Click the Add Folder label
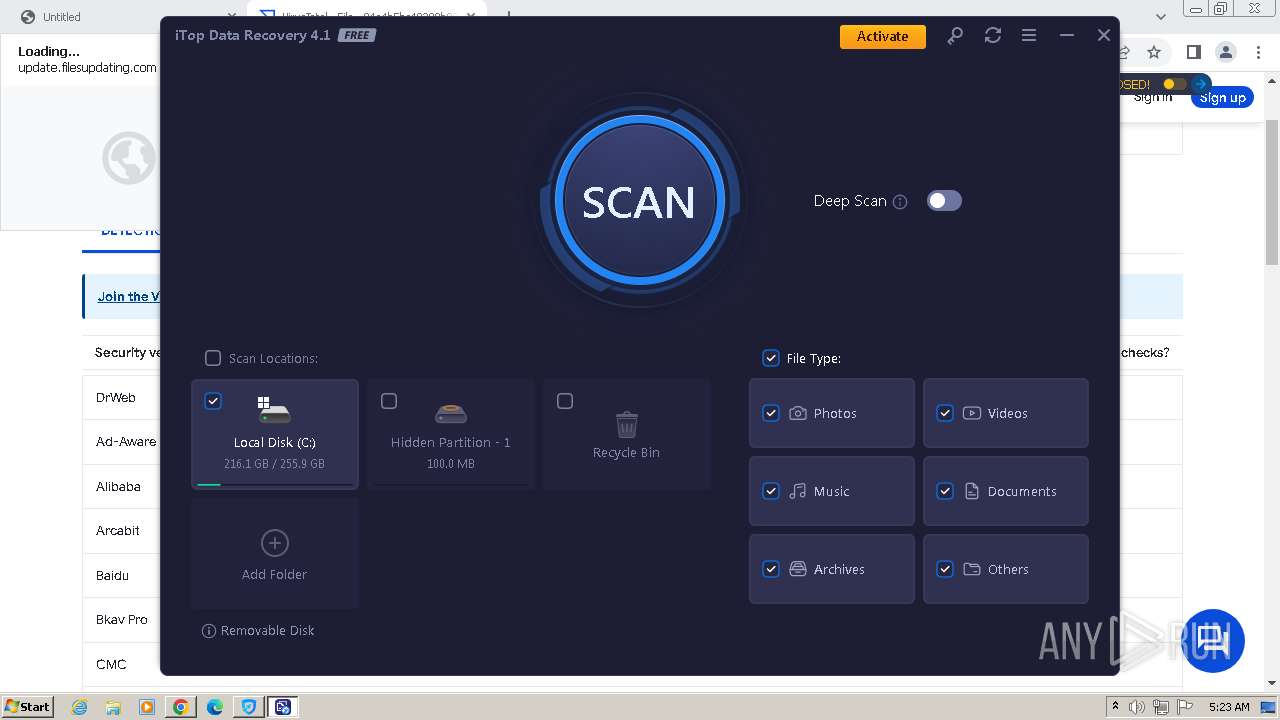 (x=274, y=575)
